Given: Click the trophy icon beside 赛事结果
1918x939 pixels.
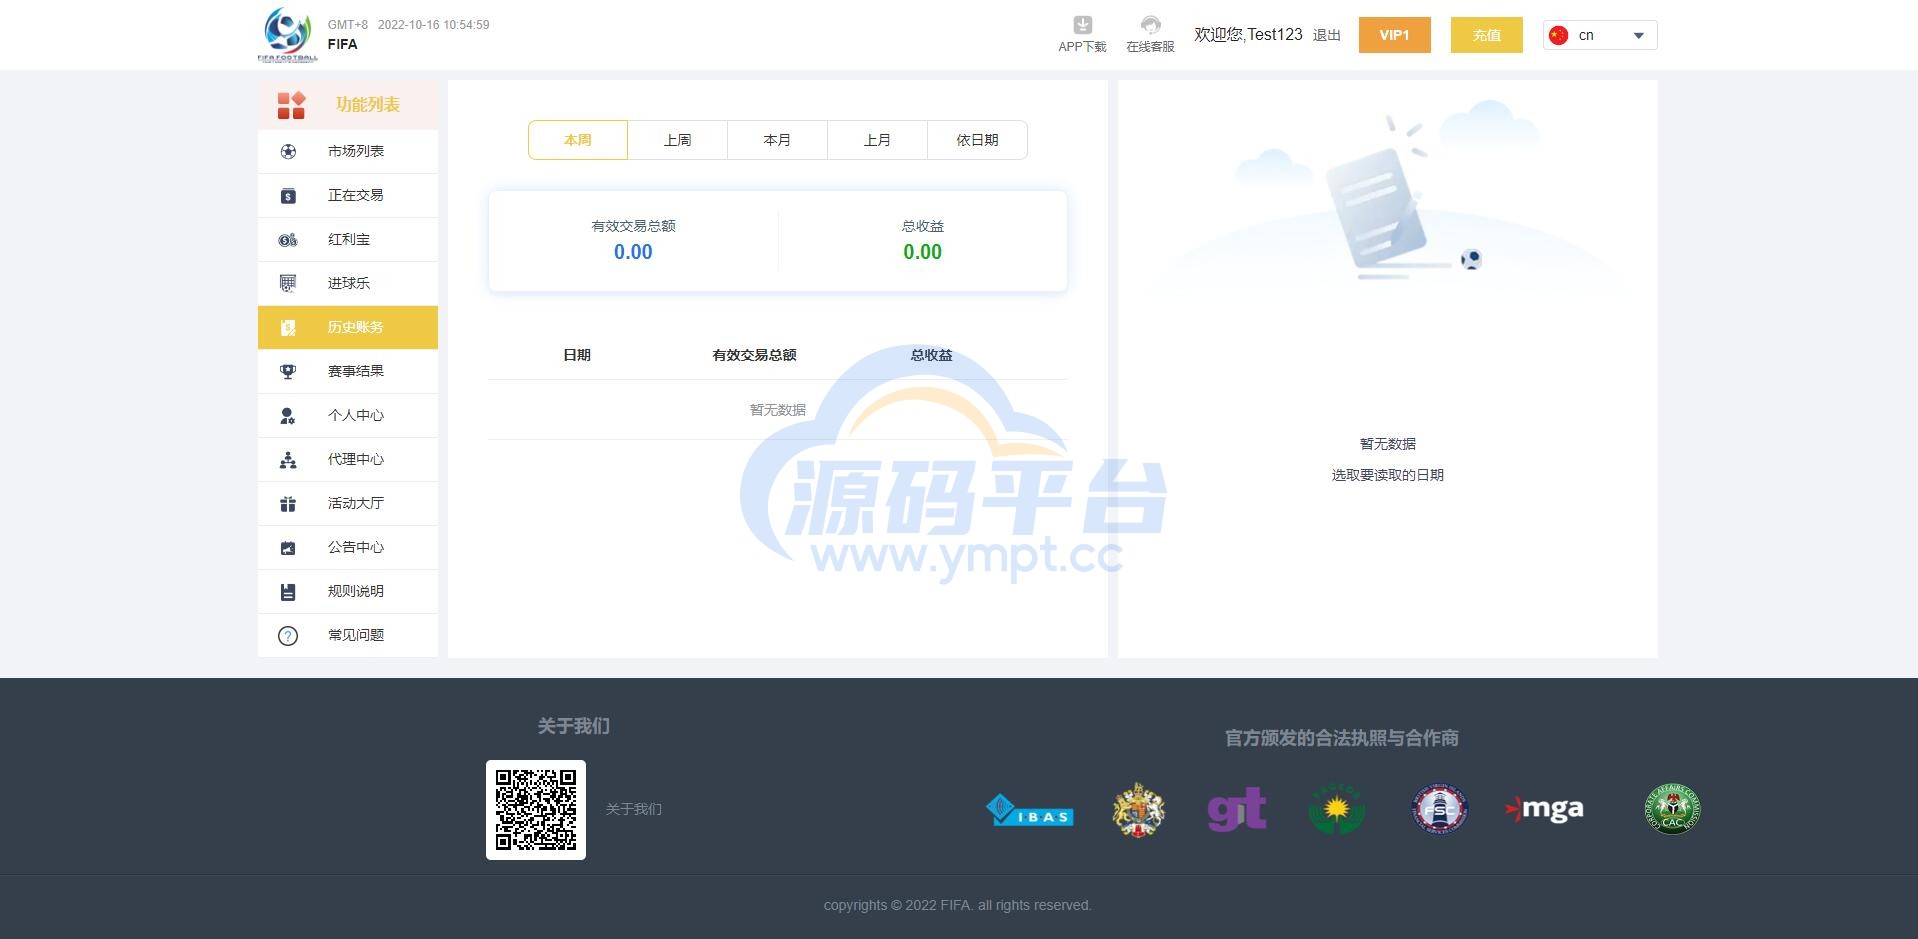Looking at the screenshot, I should pos(288,372).
